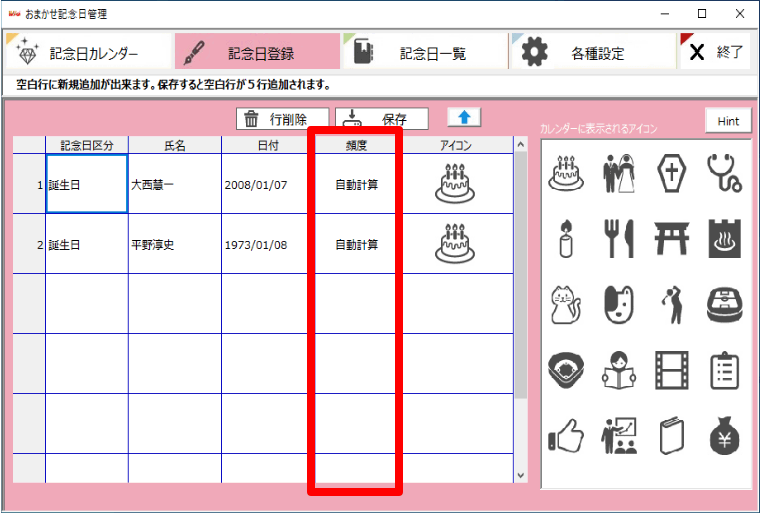
Task: Select the yen money bag icon
Action: click(x=725, y=435)
